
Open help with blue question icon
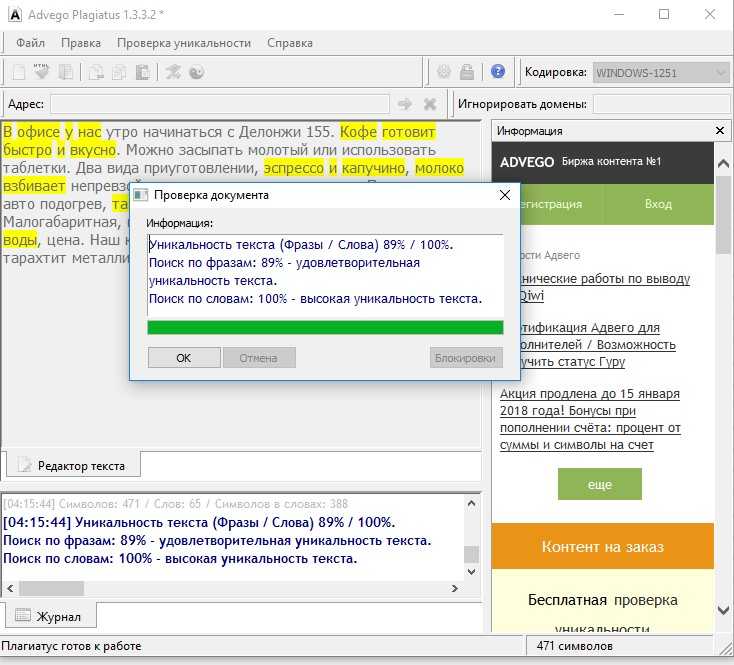498,71
